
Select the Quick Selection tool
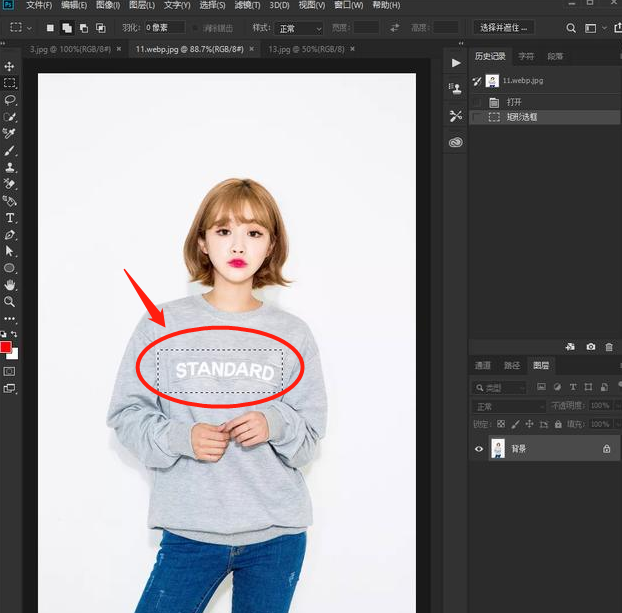pyautogui.click(x=10, y=117)
